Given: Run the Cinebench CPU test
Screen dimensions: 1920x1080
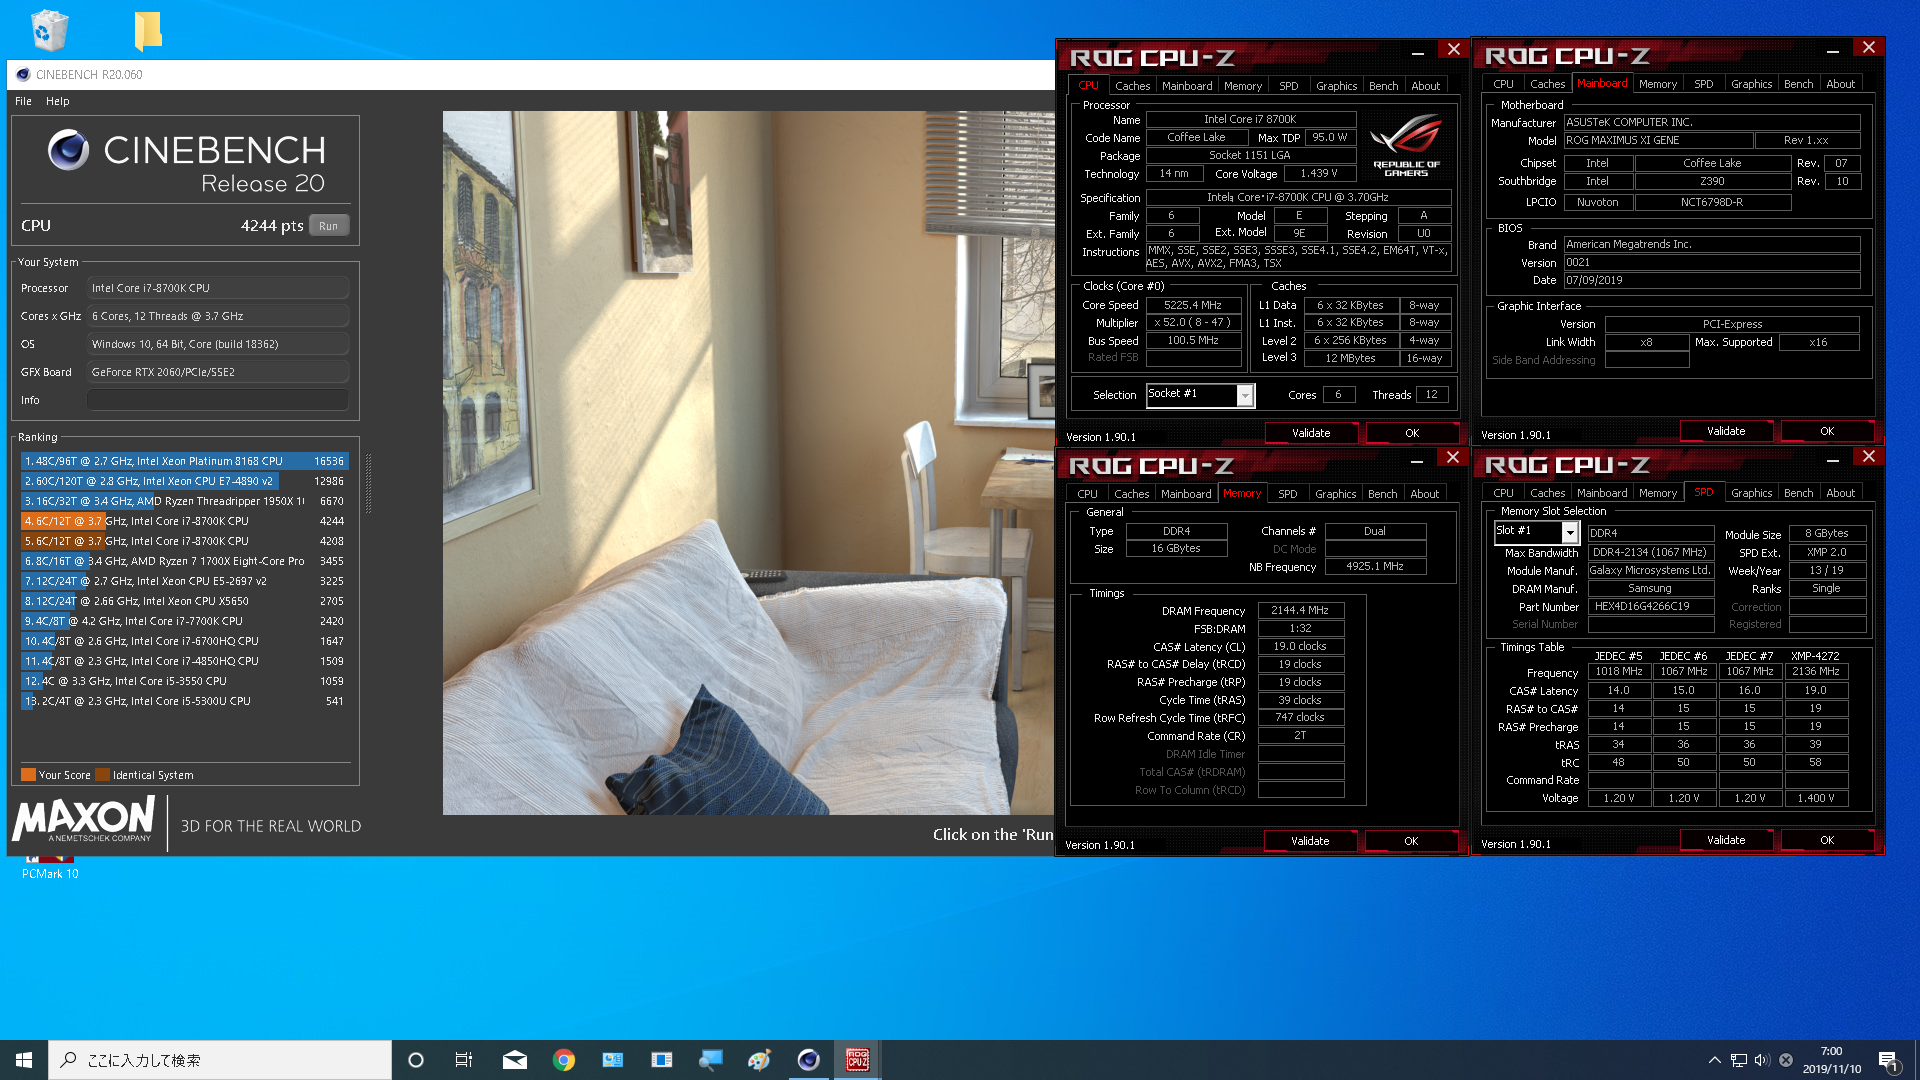Looking at the screenshot, I should tap(328, 226).
